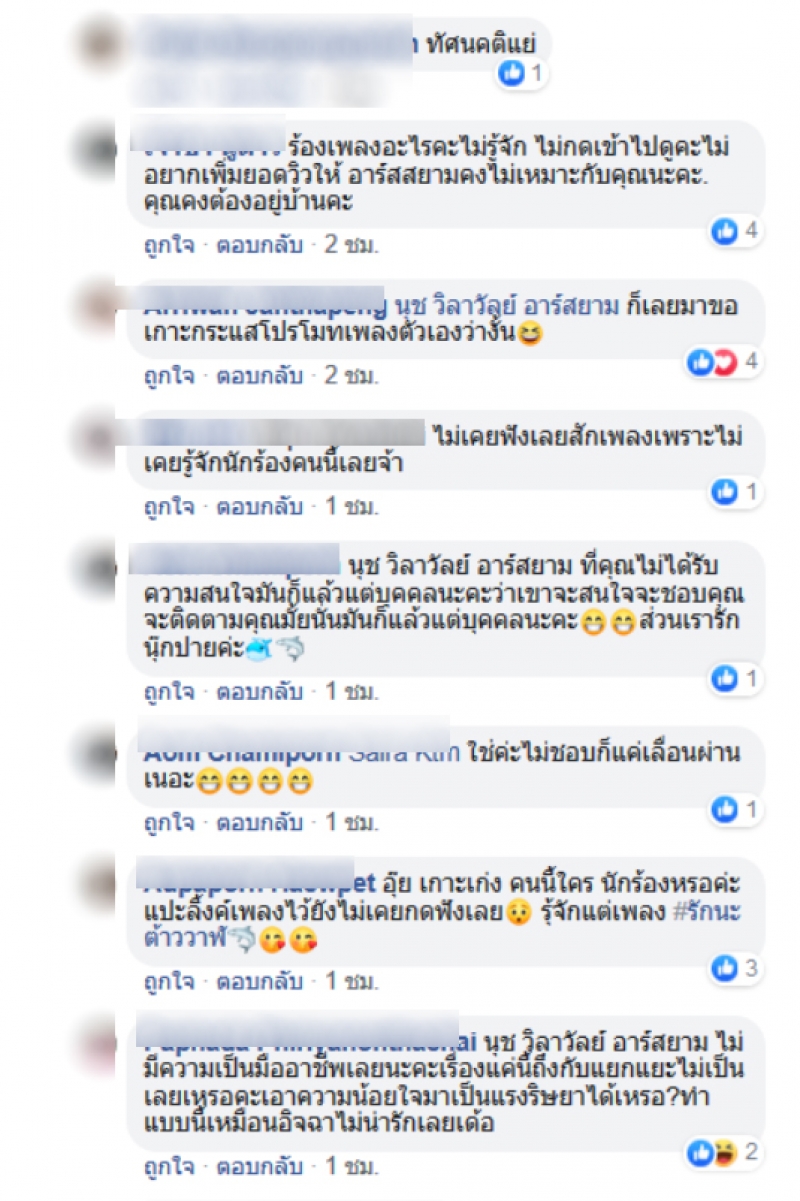Show who liked the ไม่เคยฟังเลยสักเพลง comment
Viewport: 800px width, 1201px height.
pos(736,491)
